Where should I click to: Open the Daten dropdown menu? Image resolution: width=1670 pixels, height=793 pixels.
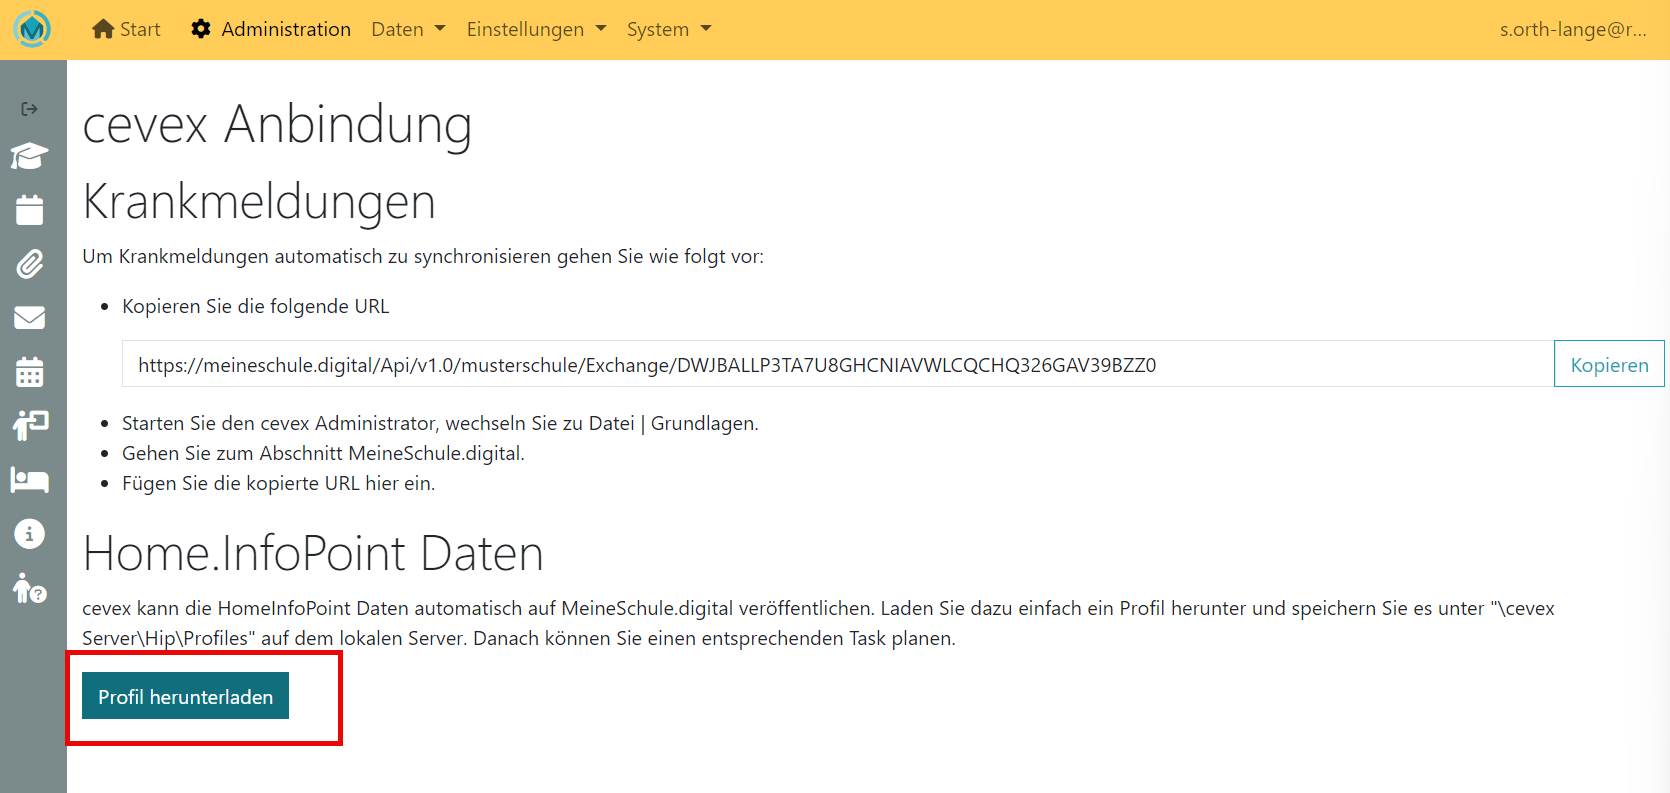[408, 29]
